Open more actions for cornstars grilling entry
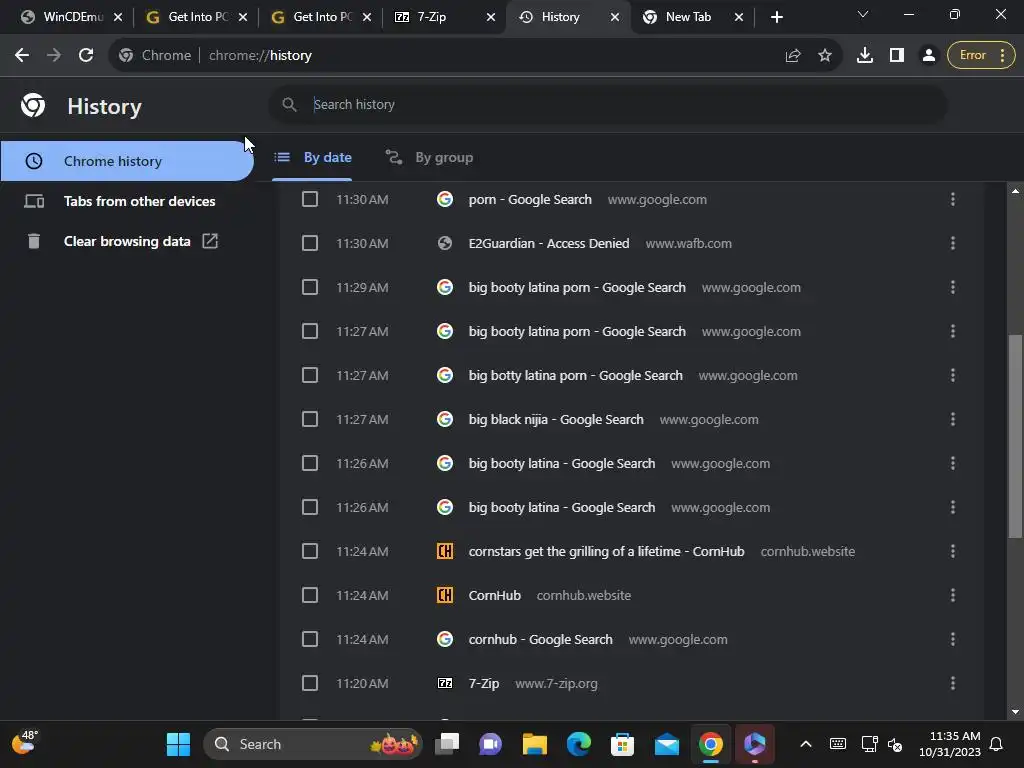Image resolution: width=1024 pixels, height=768 pixels. coord(953,551)
